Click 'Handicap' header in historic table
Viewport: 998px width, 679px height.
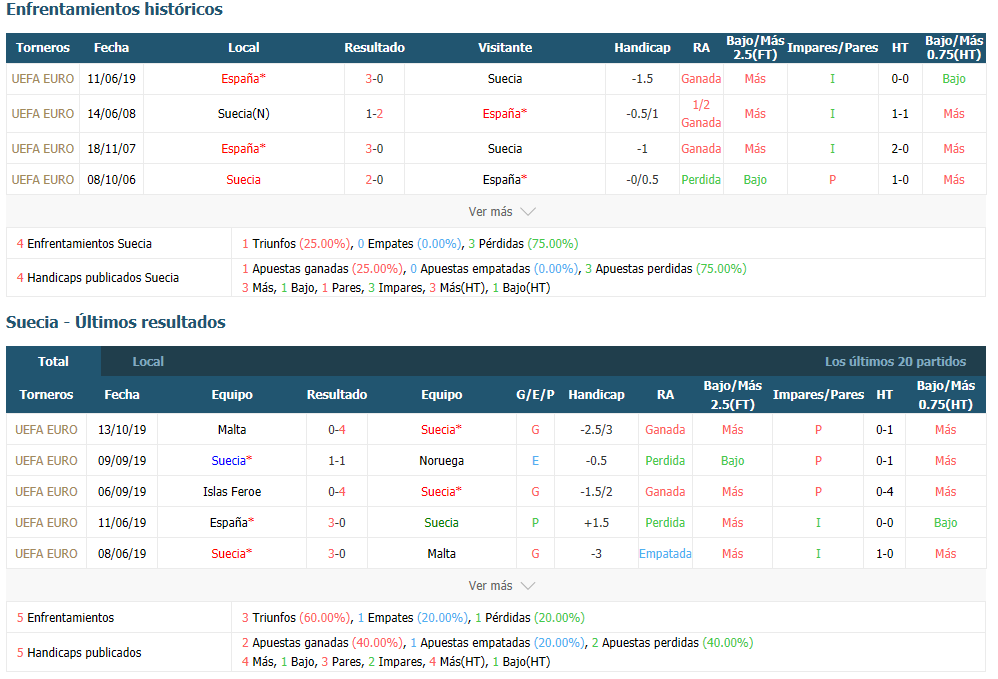(642, 48)
